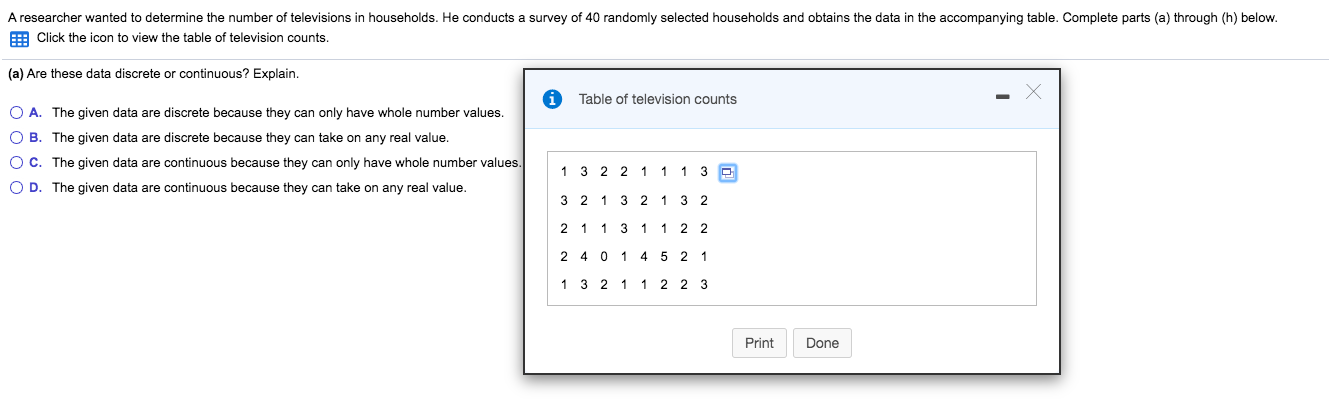The width and height of the screenshot is (1329, 413).
Task: Minimize the Table of television counts dialog
Action: point(1002,99)
